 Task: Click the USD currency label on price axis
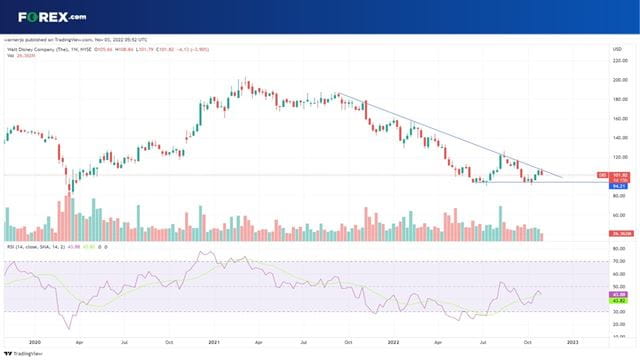[x=617, y=49]
